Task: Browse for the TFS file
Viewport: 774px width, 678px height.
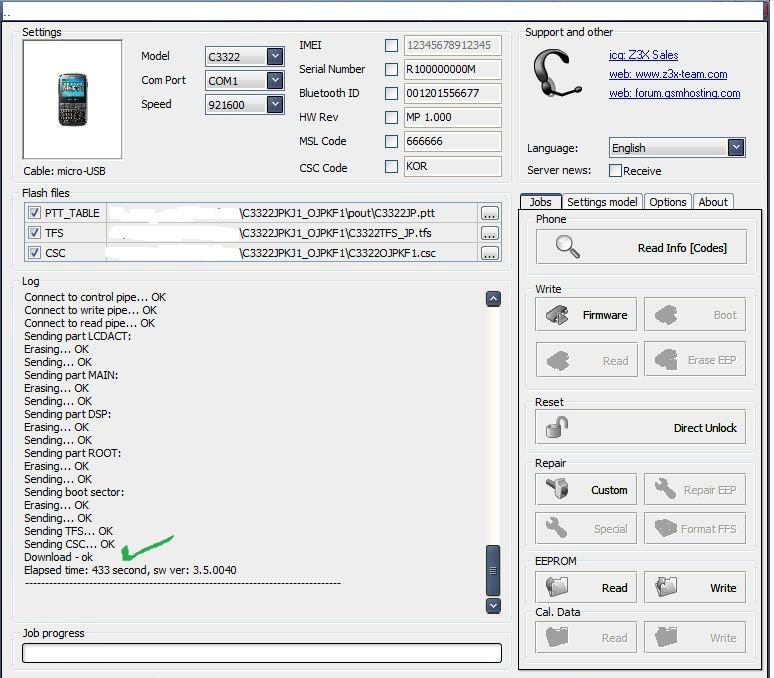Action: 490,233
